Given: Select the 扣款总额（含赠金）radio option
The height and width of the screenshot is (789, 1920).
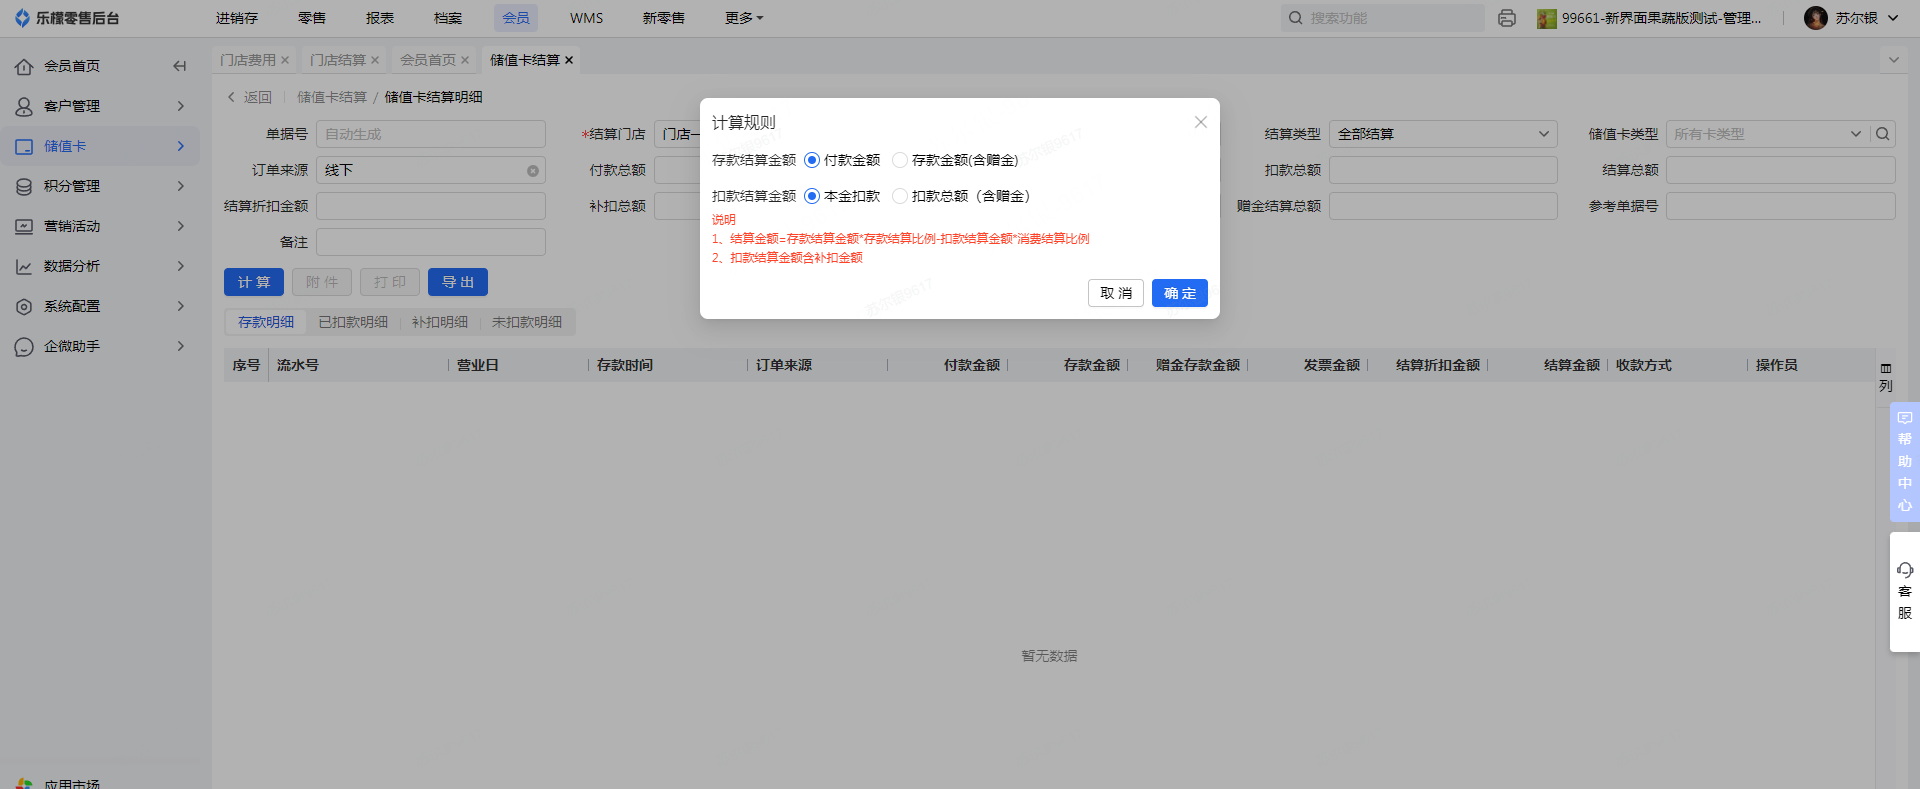Looking at the screenshot, I should [900, 196].
